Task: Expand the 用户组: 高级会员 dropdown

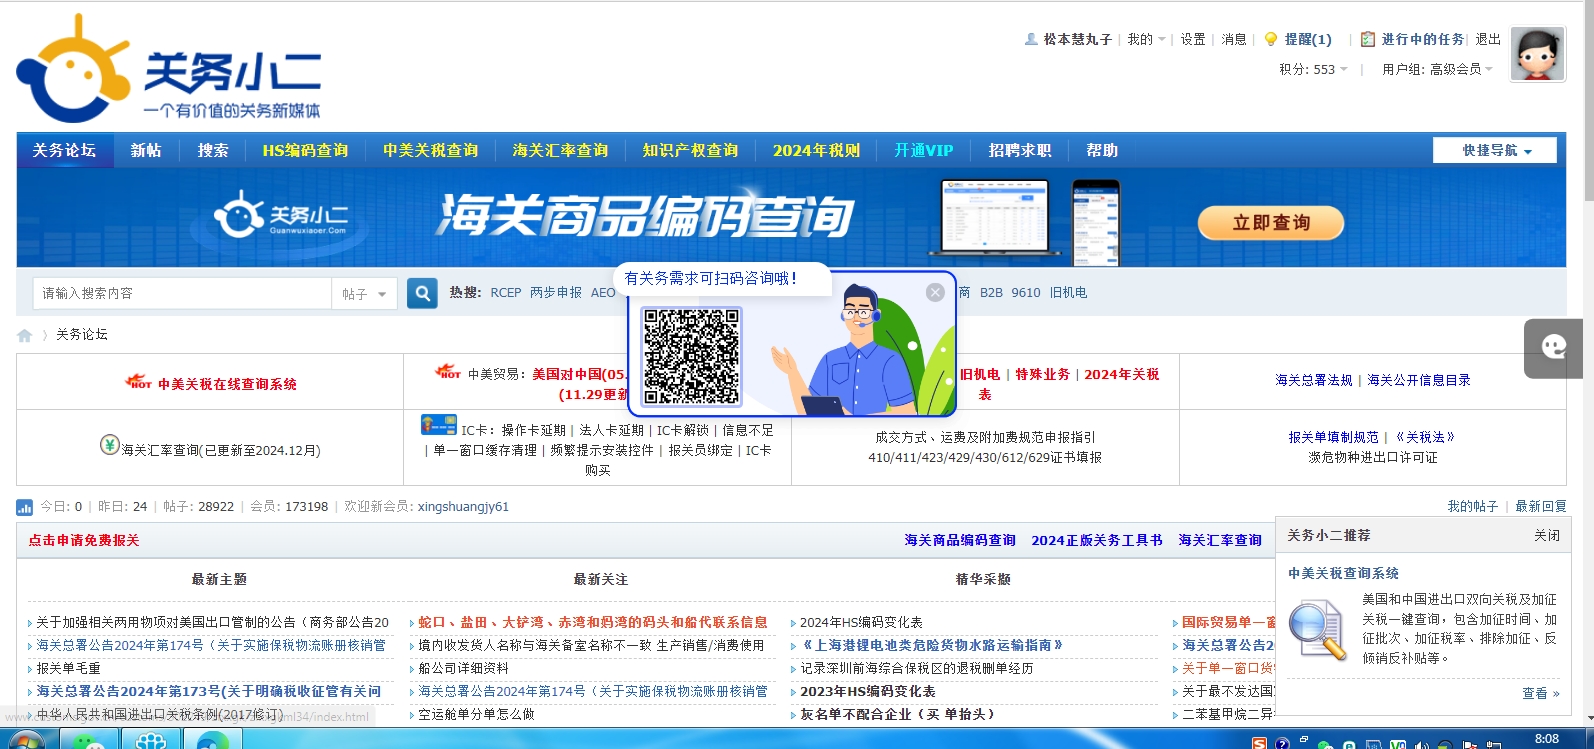Action: (1437, 69)
